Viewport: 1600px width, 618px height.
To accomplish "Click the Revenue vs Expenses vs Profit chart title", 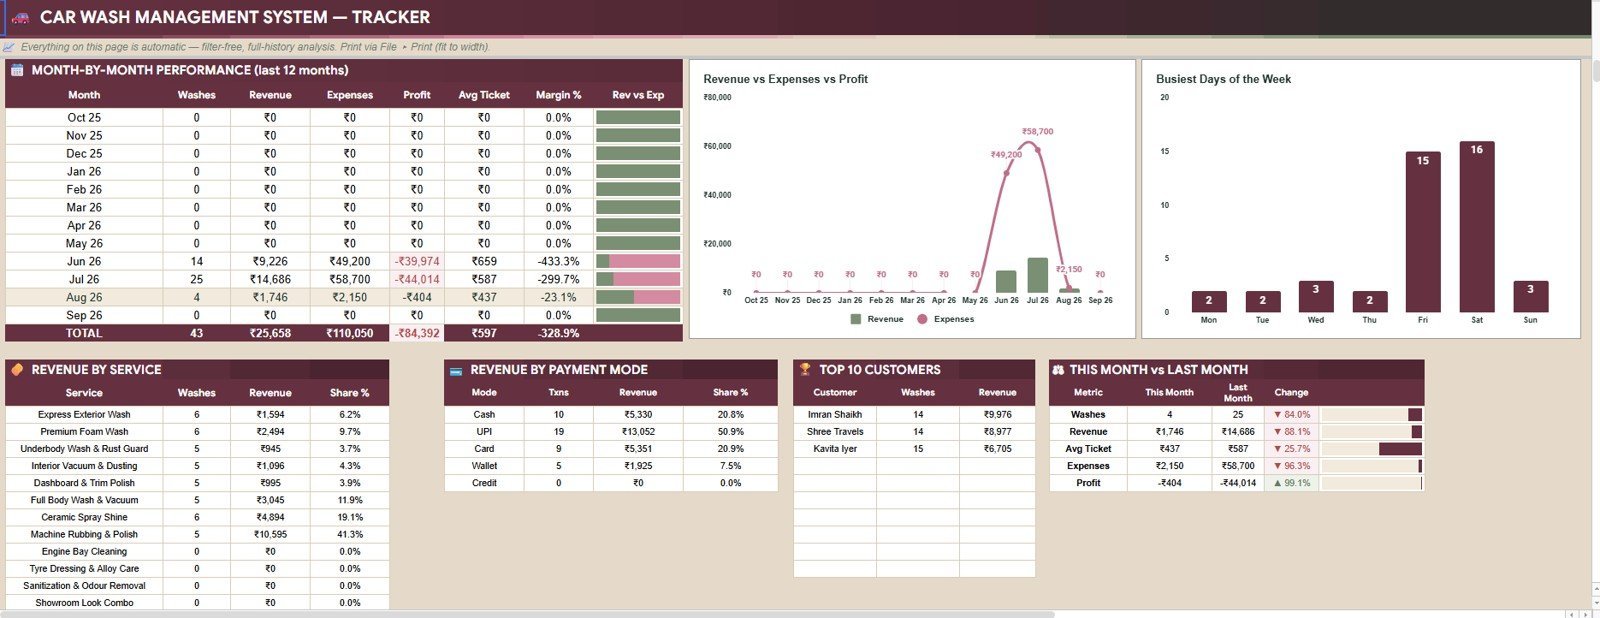I will click(785, 79).
